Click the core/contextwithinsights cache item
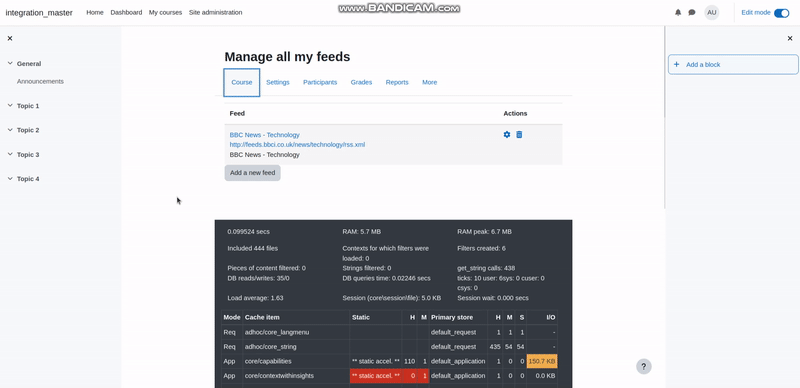 [279, 376]
